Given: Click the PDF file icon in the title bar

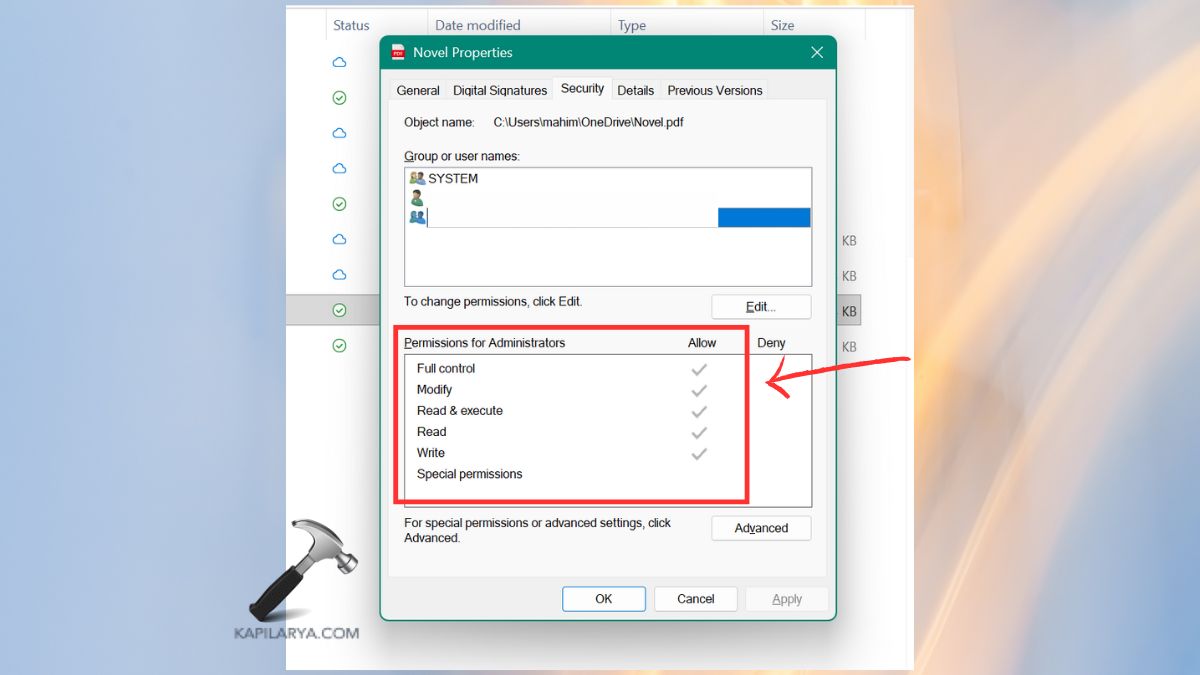Looking at the screenshot, I should click(x=397, y=52).
